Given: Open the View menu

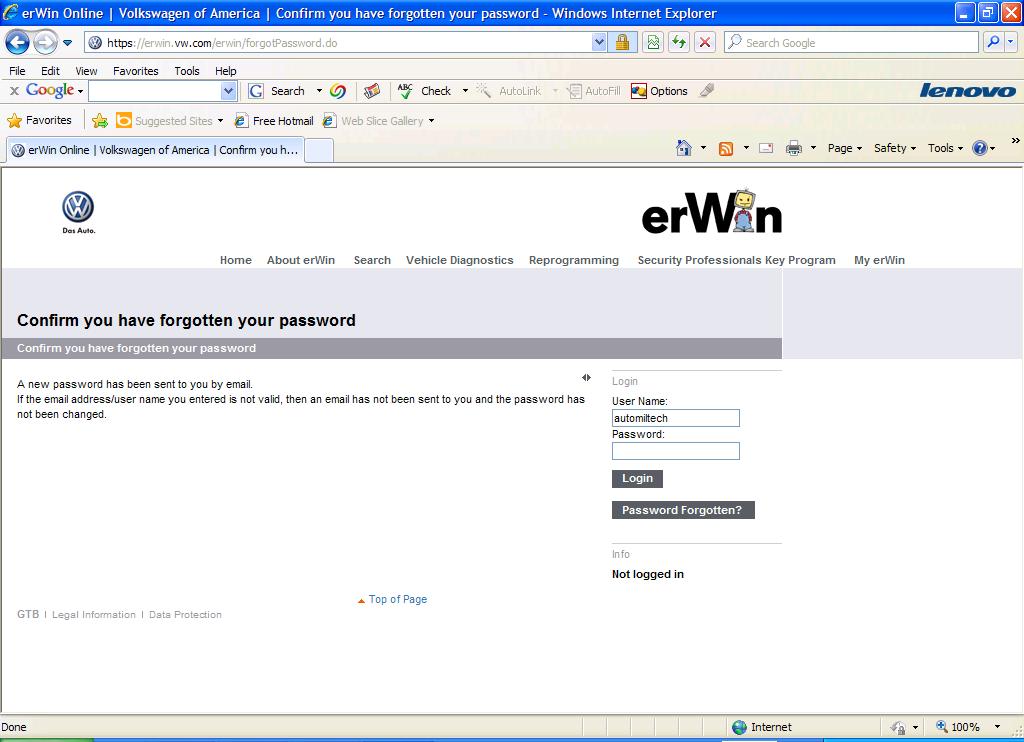Looking at the screenshot, I should click(86, 71).
